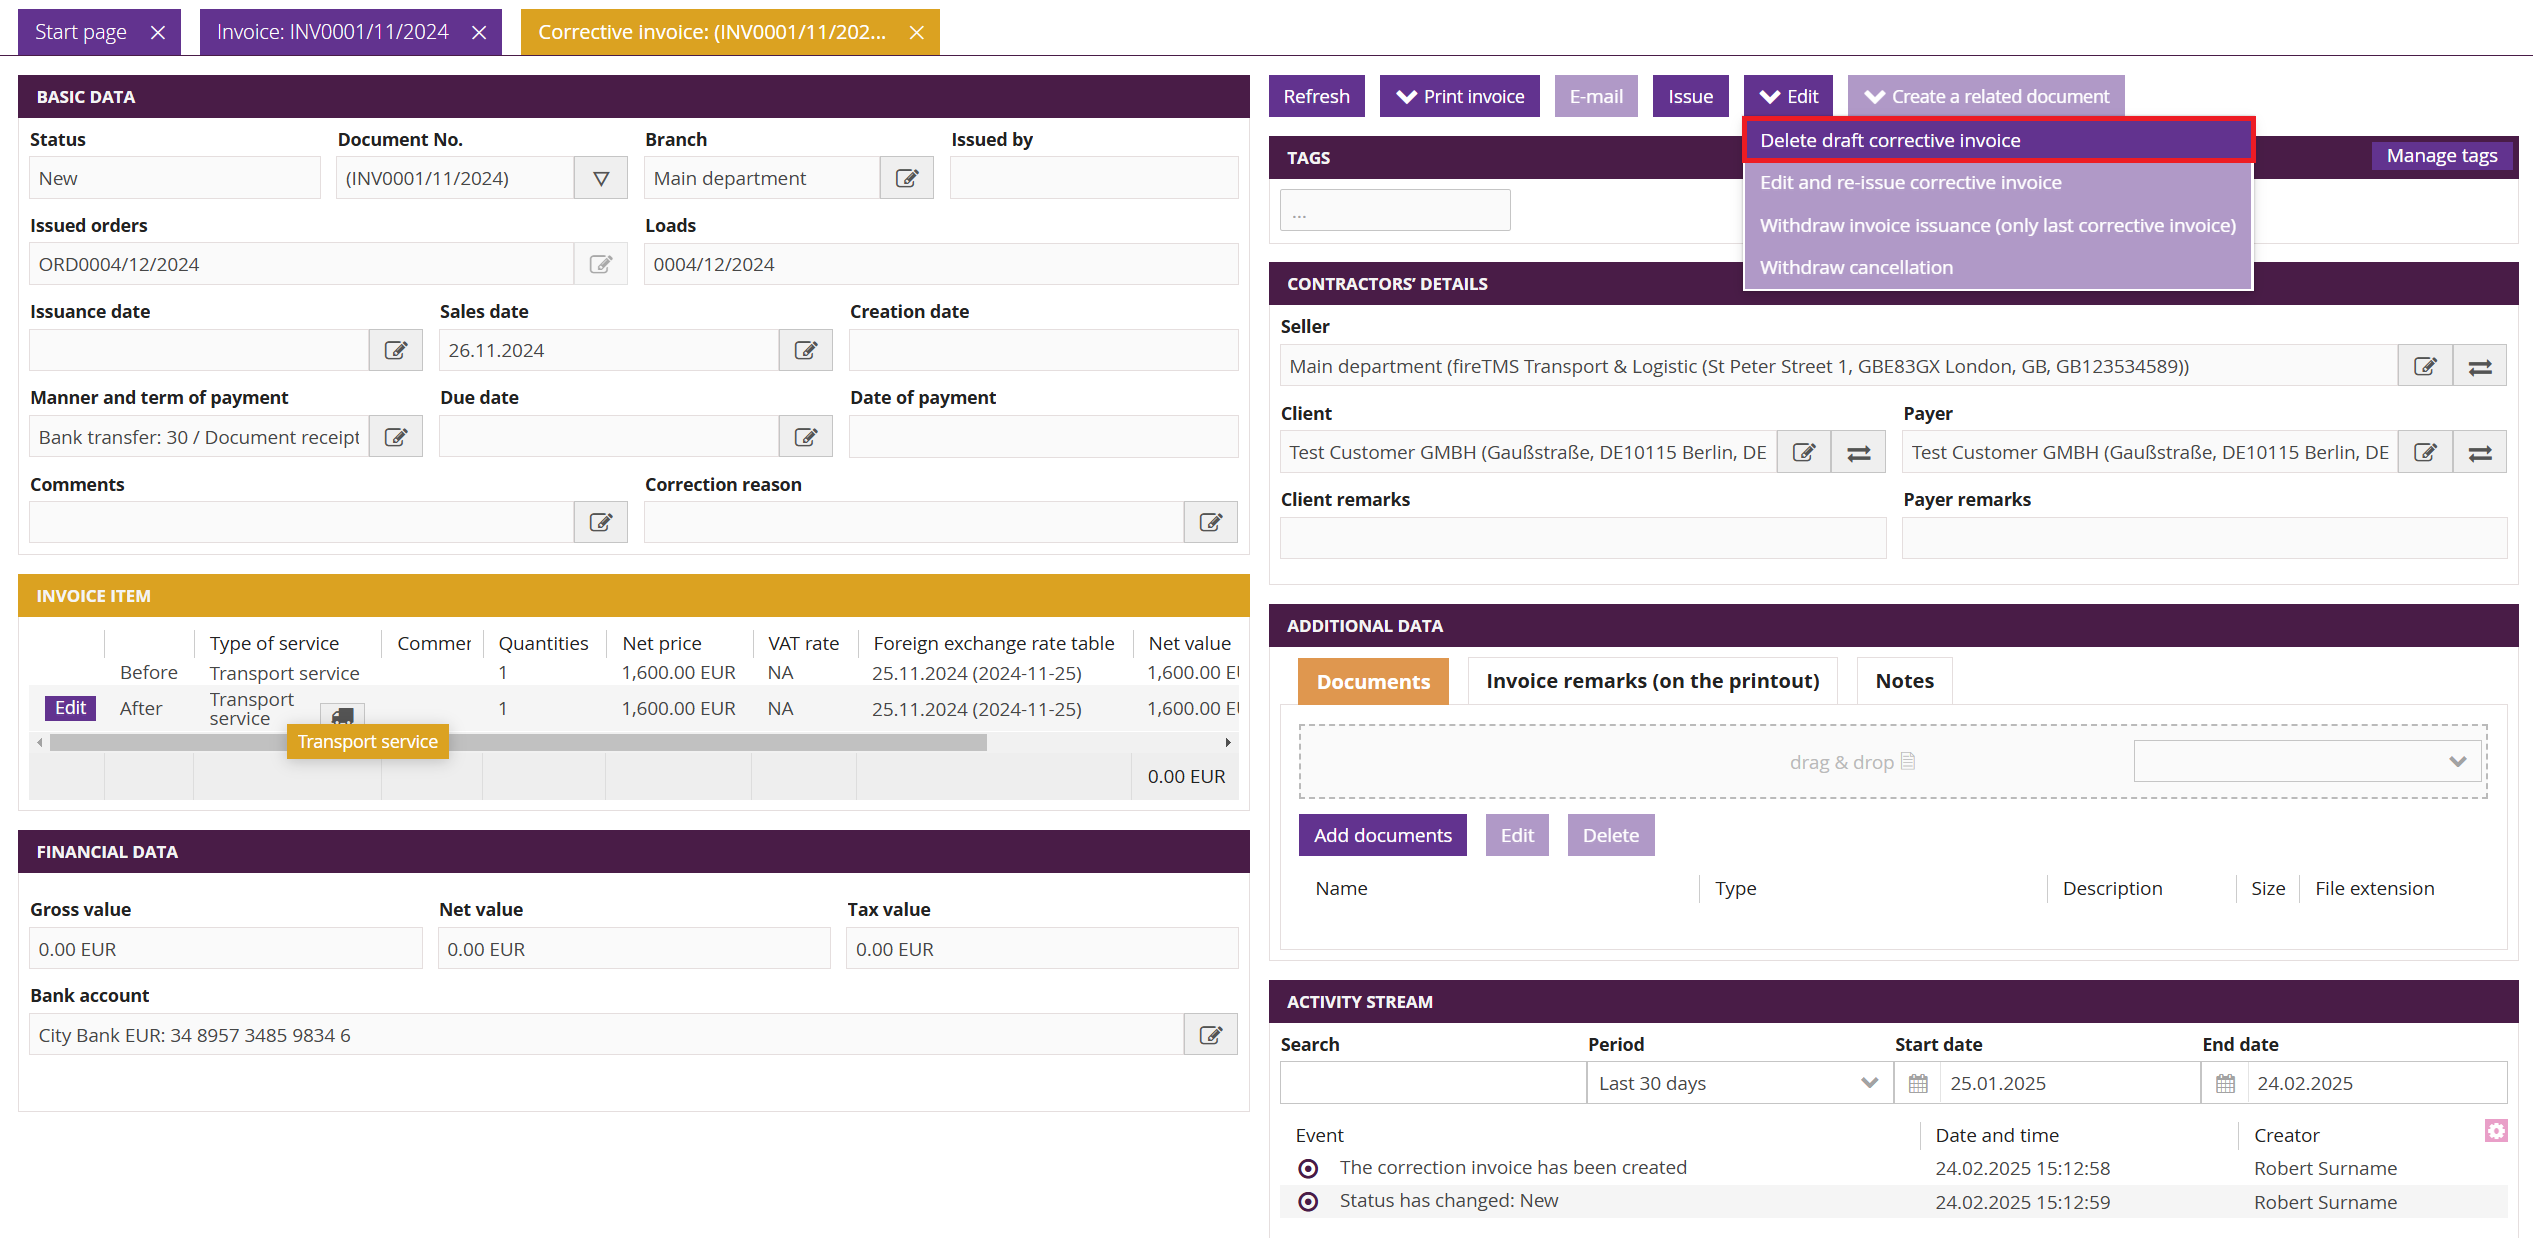Viewport: 2533px width, 1238px height.
Task: Click the activity stream Search field
Action: coord(1432,1083)
